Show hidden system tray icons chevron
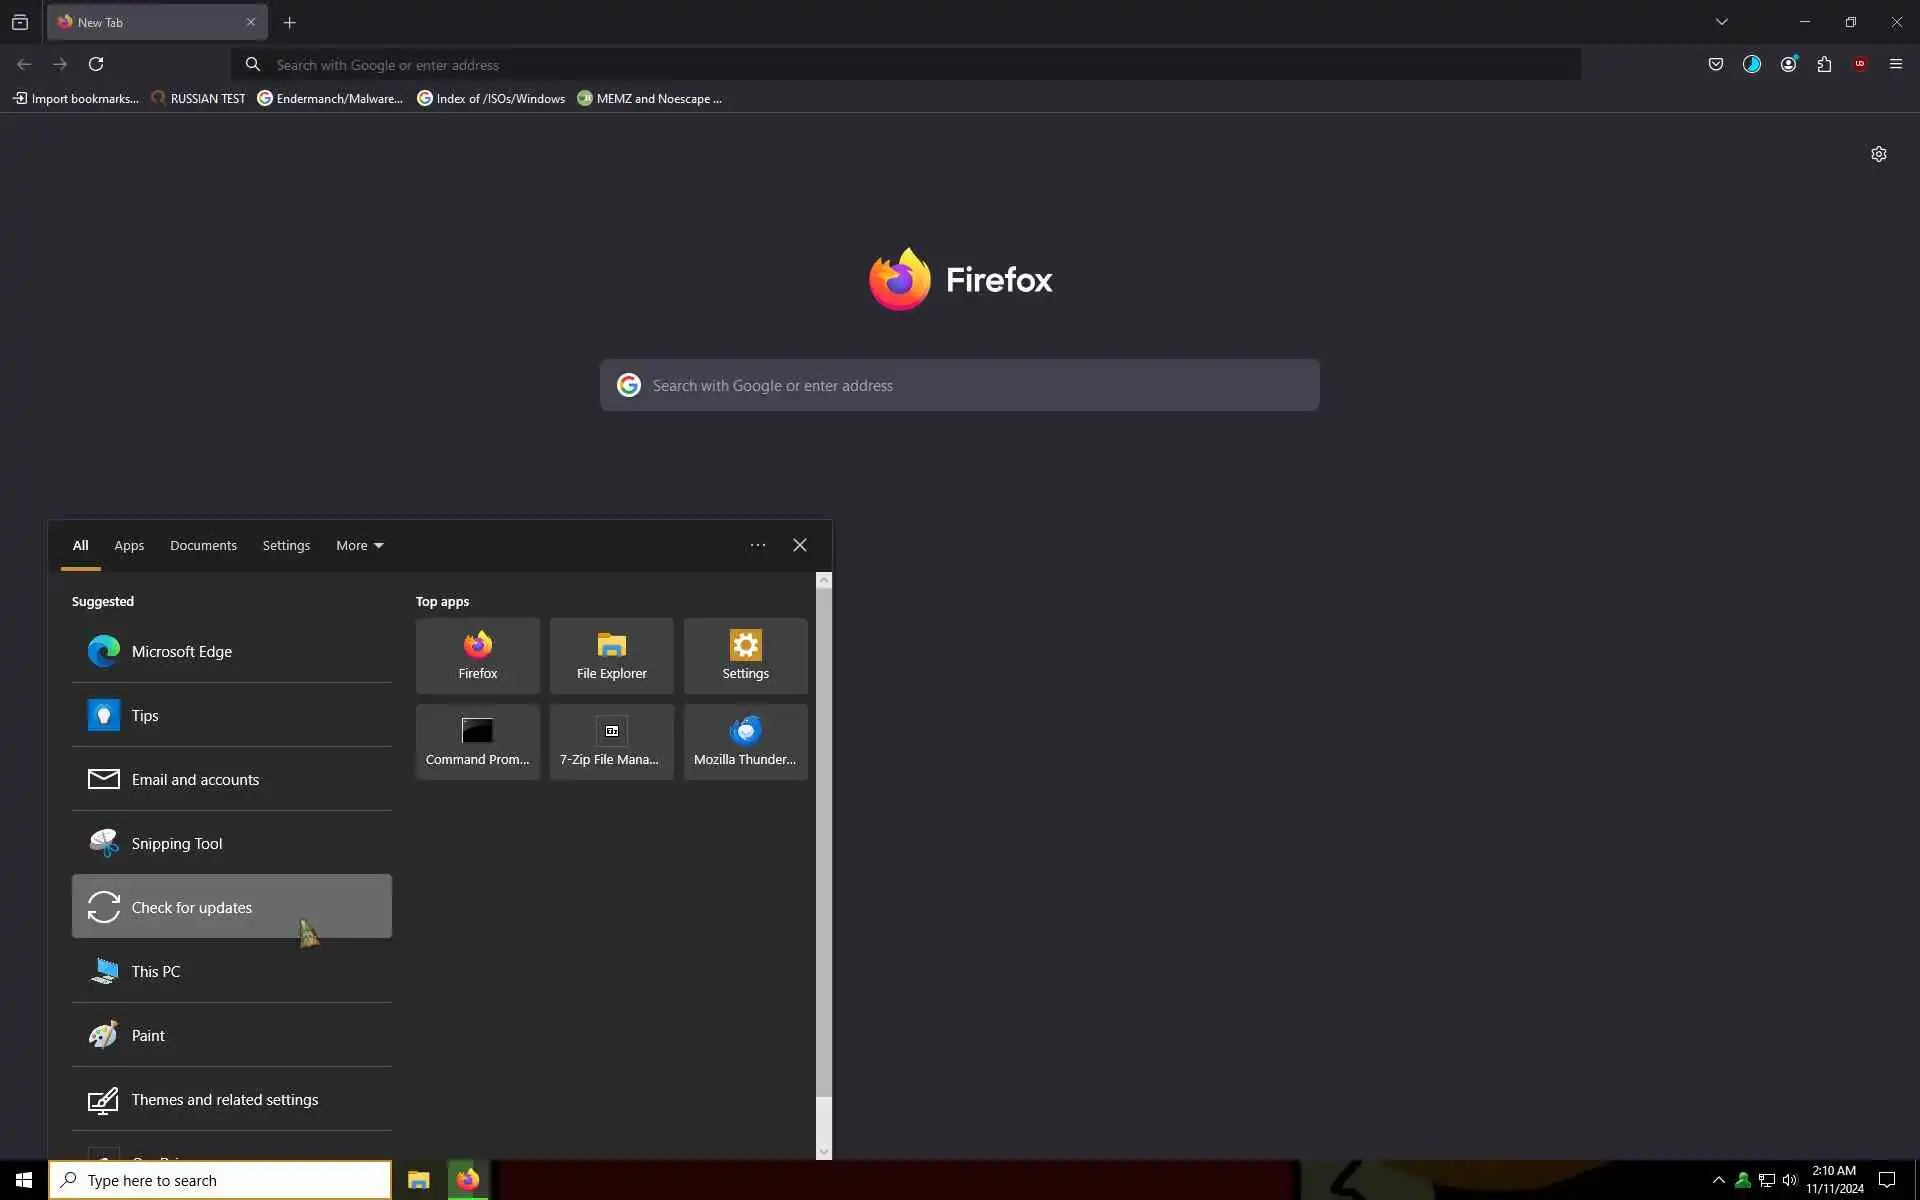Image resolution: width=1920 pixels, height=1200 pixels. pos(1718,1180)
